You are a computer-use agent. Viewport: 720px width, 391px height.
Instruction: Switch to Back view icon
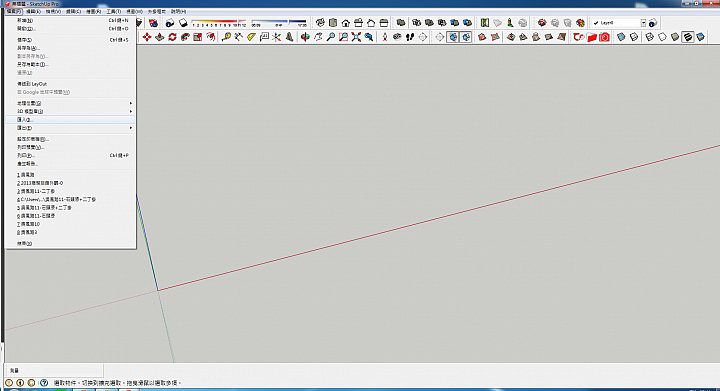[x=371, y=22]
